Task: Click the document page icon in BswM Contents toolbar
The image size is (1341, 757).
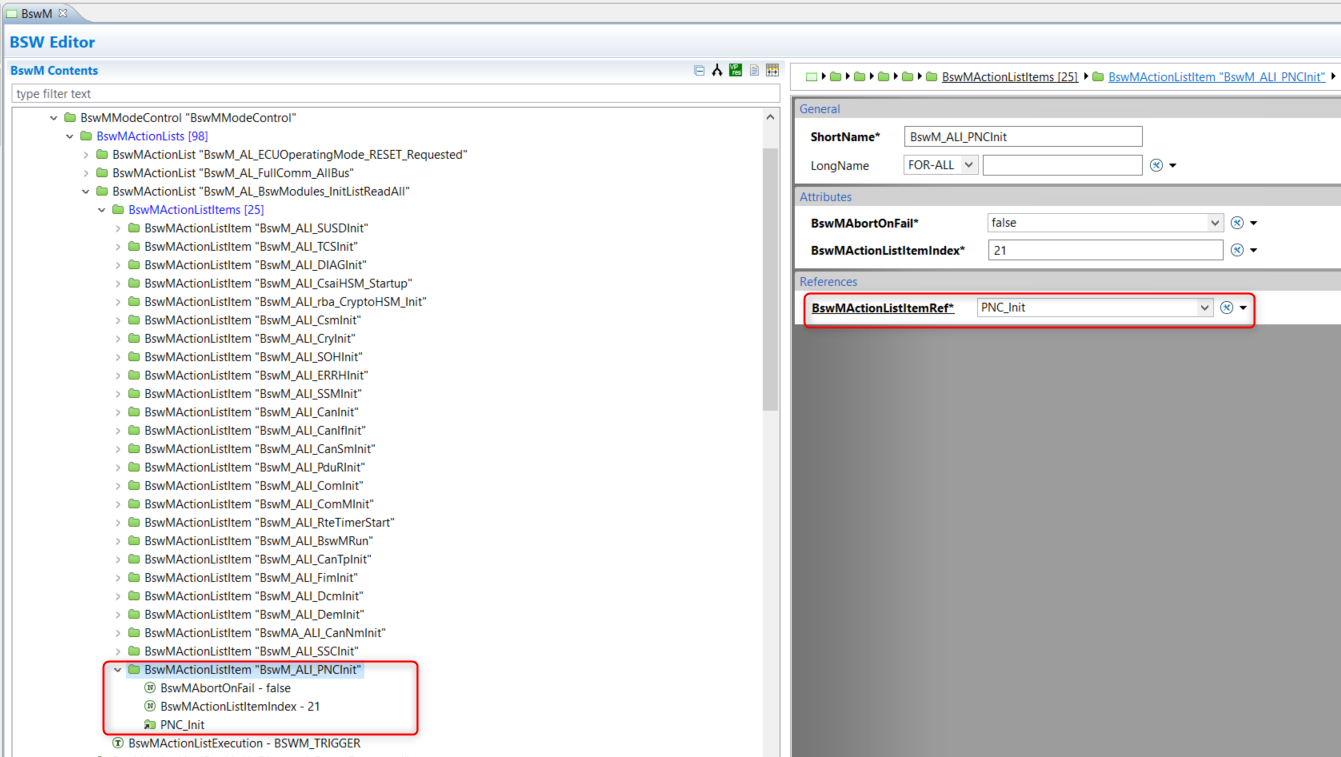Action: click(x=754, y=71)
